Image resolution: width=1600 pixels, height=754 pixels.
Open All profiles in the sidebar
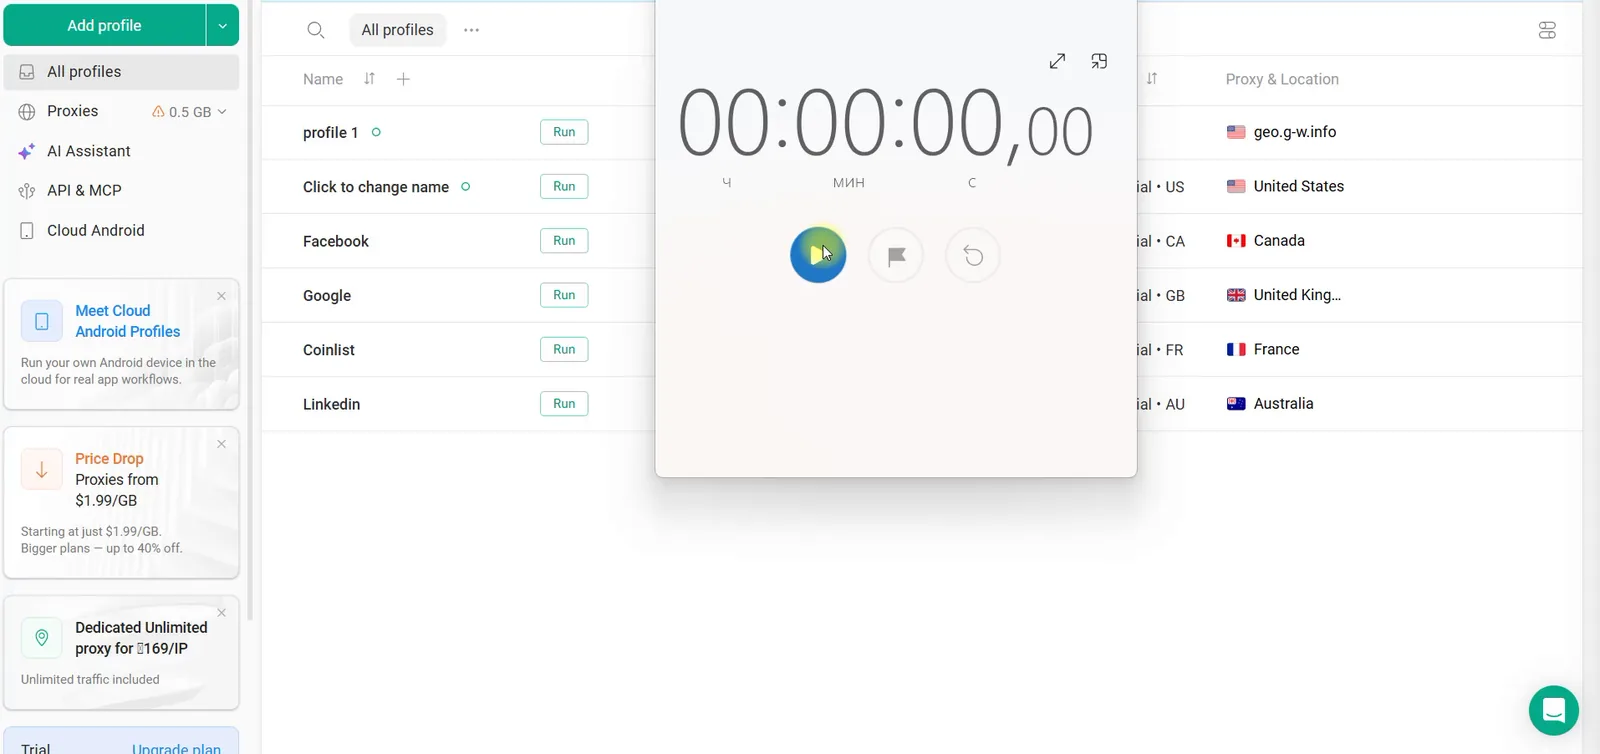(121, 72)
